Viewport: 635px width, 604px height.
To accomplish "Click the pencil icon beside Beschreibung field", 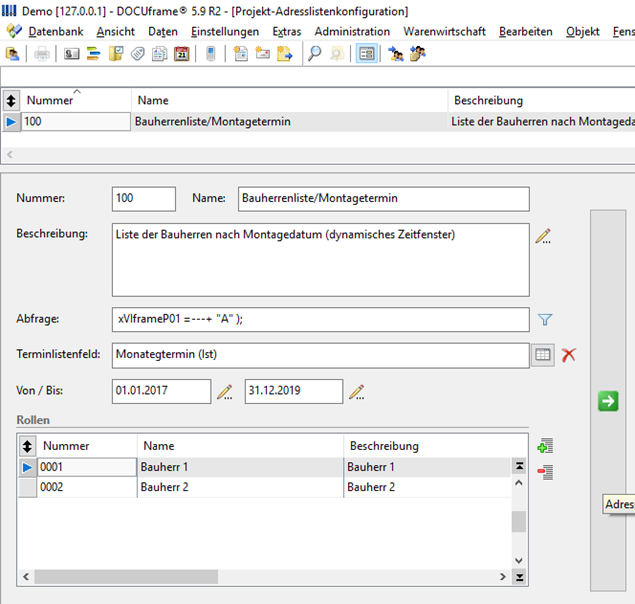I will (x=543, y=236).
